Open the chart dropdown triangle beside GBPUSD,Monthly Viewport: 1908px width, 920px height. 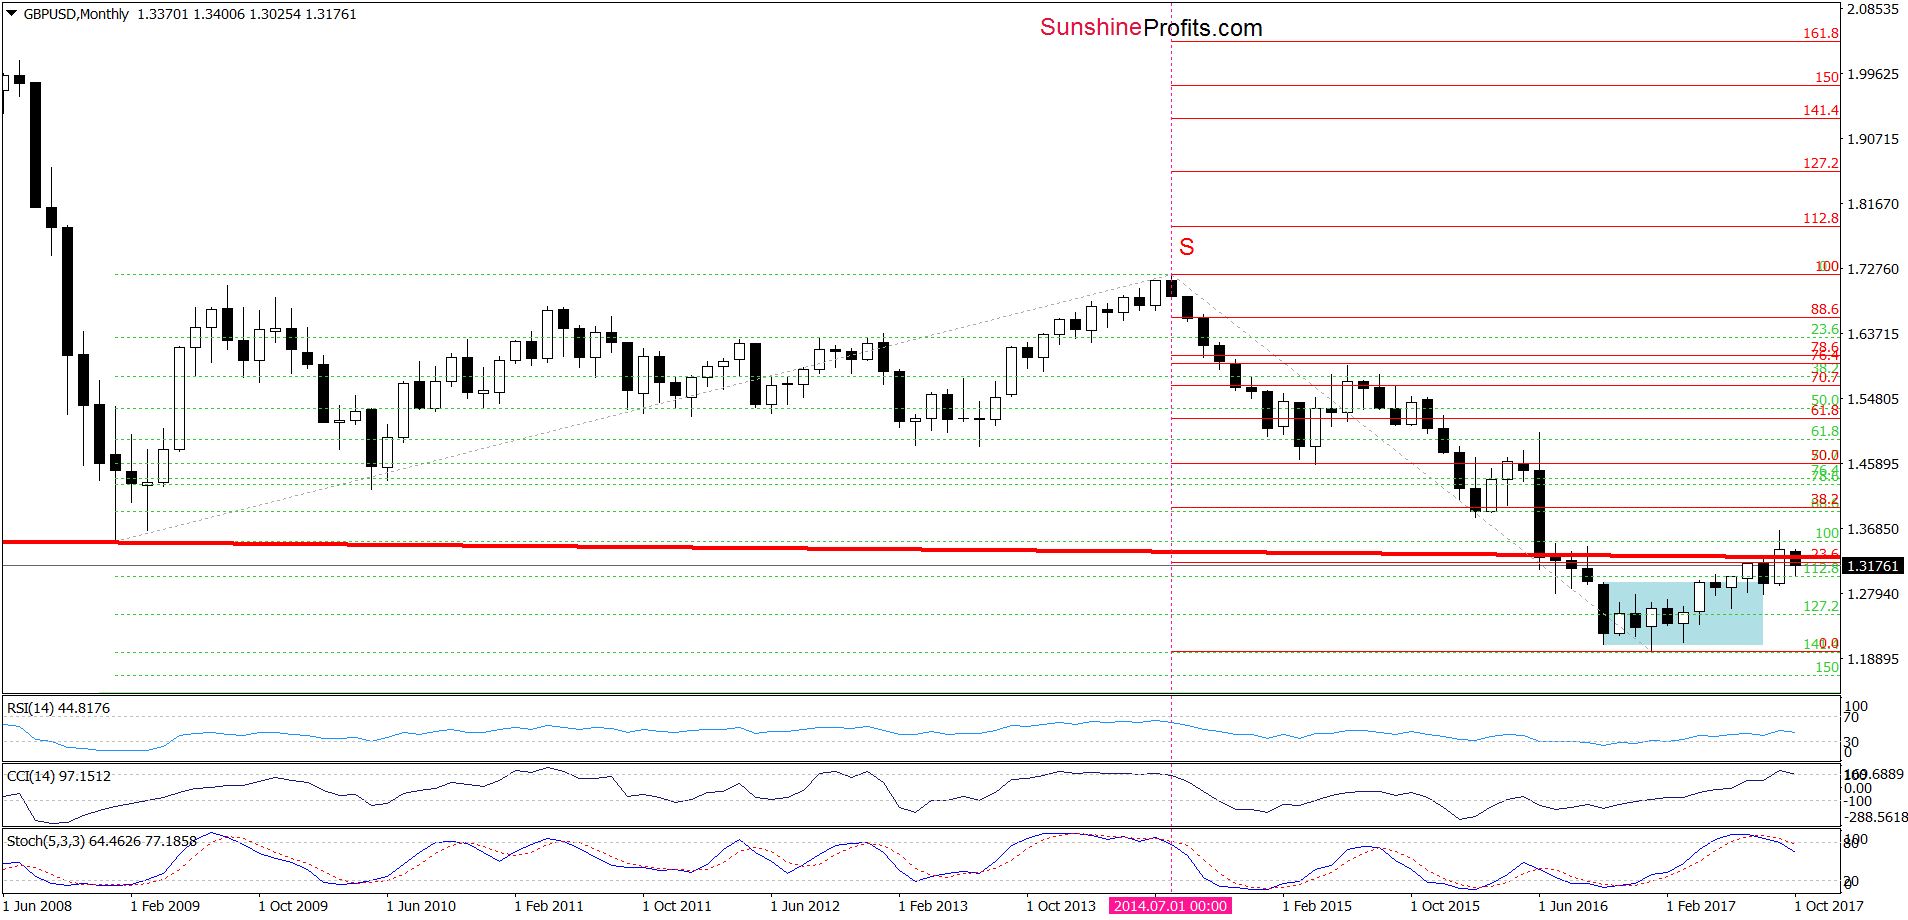click(12, 14)
